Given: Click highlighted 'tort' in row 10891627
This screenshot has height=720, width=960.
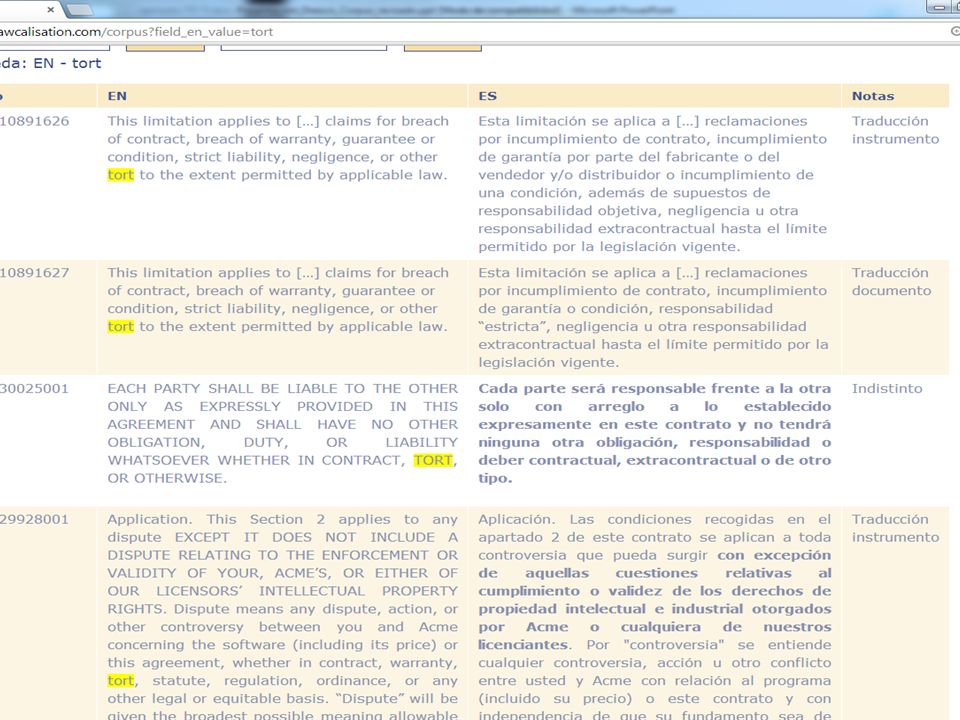Looking at the screenshot, I should click(121, 327).
